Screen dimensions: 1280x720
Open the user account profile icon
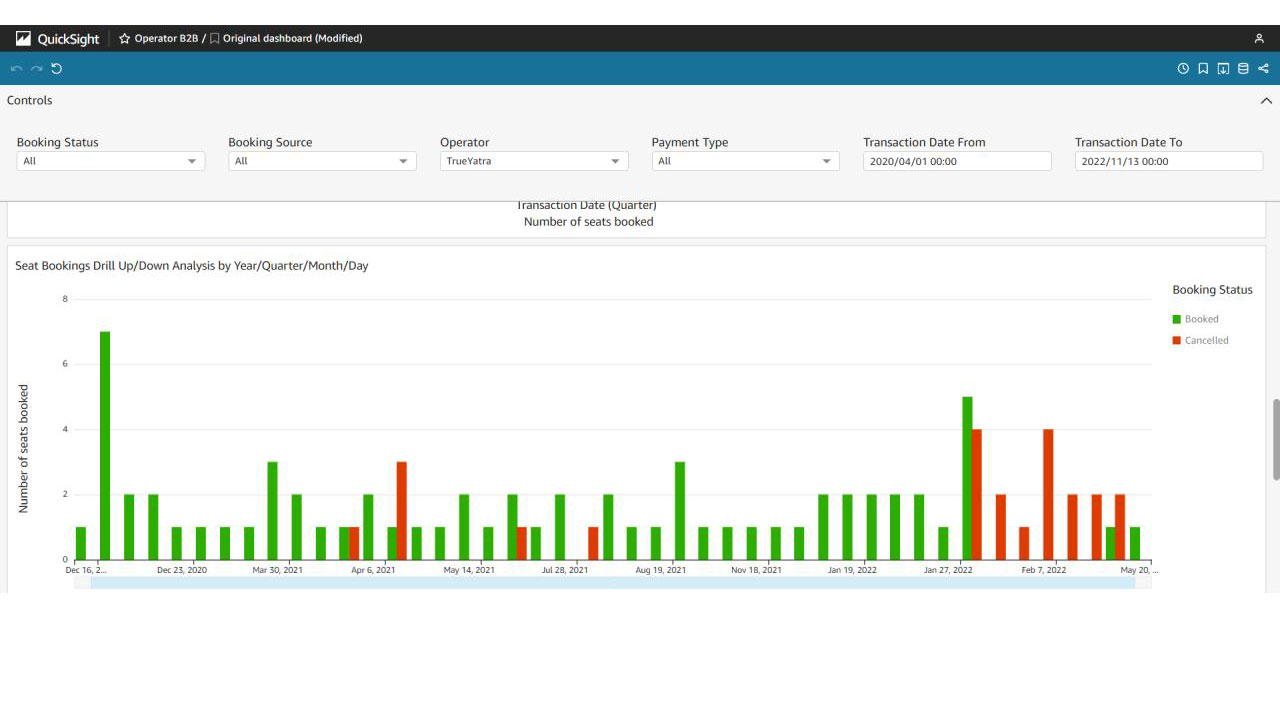click(x=1259, y=39)
